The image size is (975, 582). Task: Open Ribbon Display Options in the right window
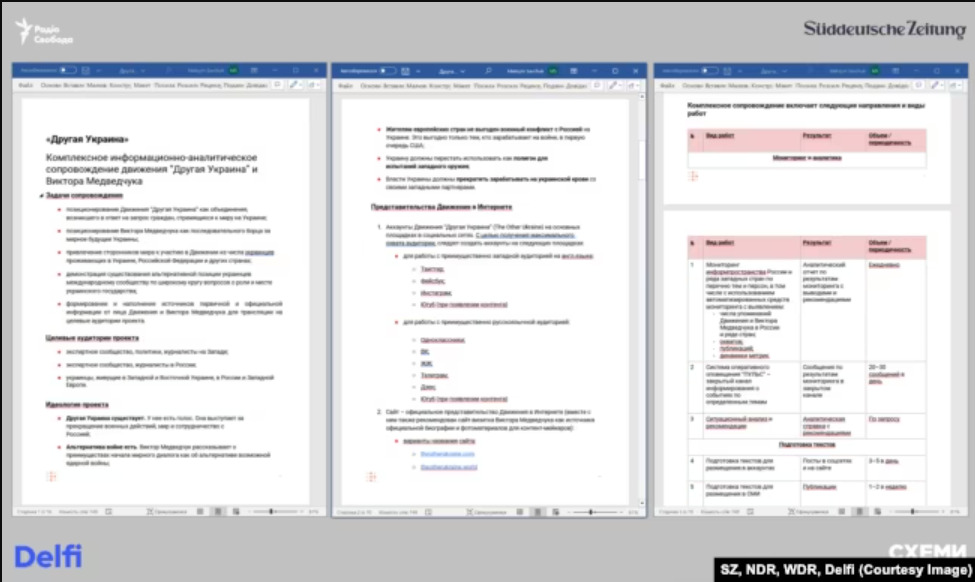point(895,71)
